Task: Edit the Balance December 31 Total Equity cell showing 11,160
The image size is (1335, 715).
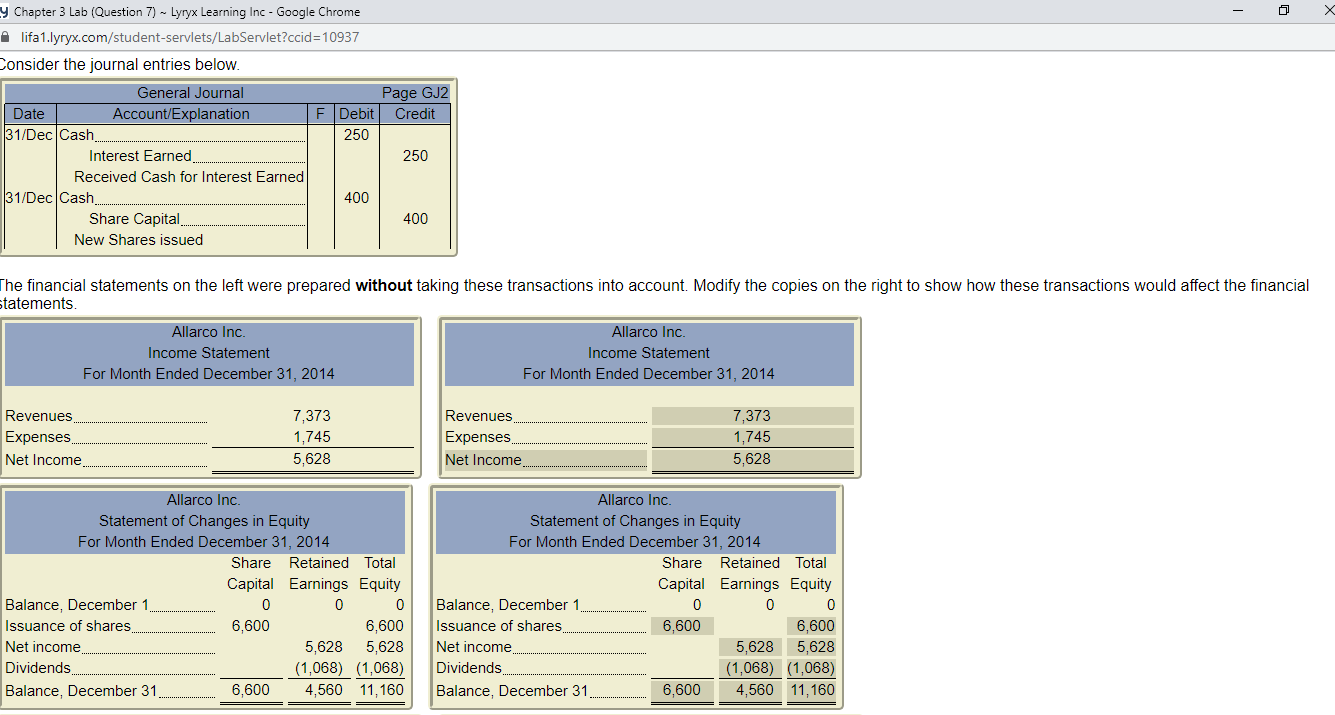Action: (810, 690)
